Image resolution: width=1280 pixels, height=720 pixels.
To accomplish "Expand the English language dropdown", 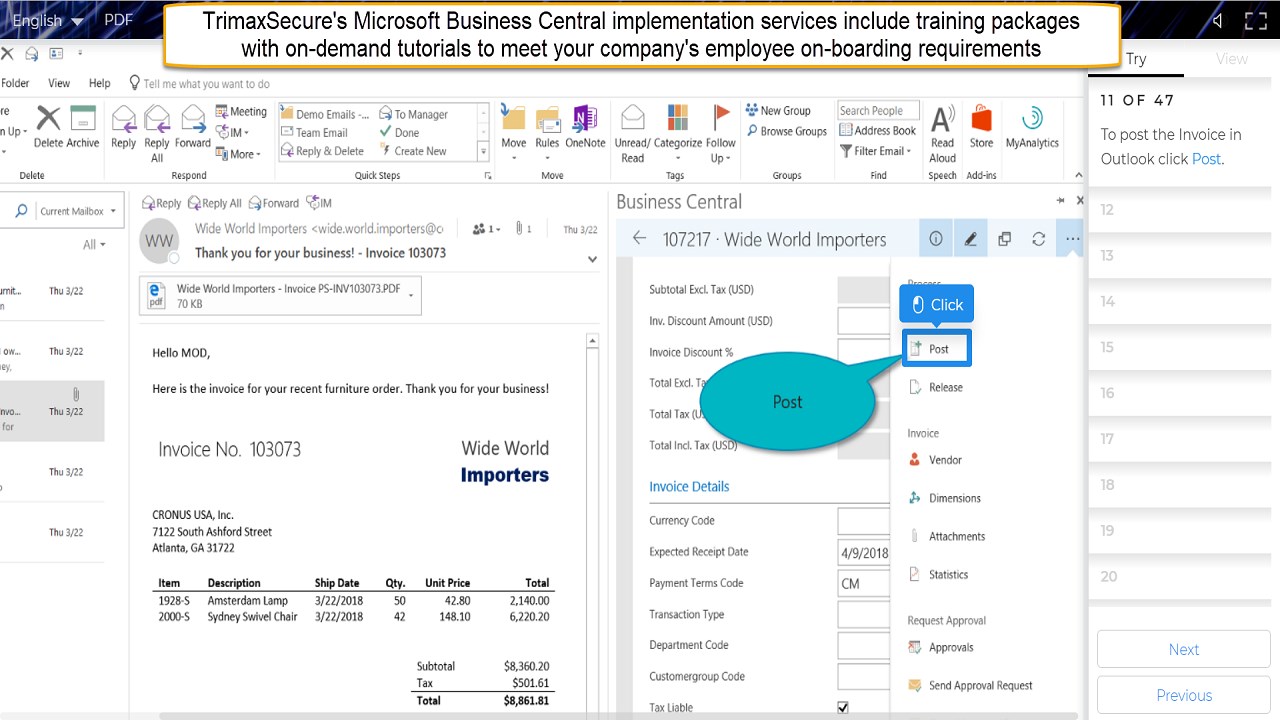I will click(x=76, y=21).
